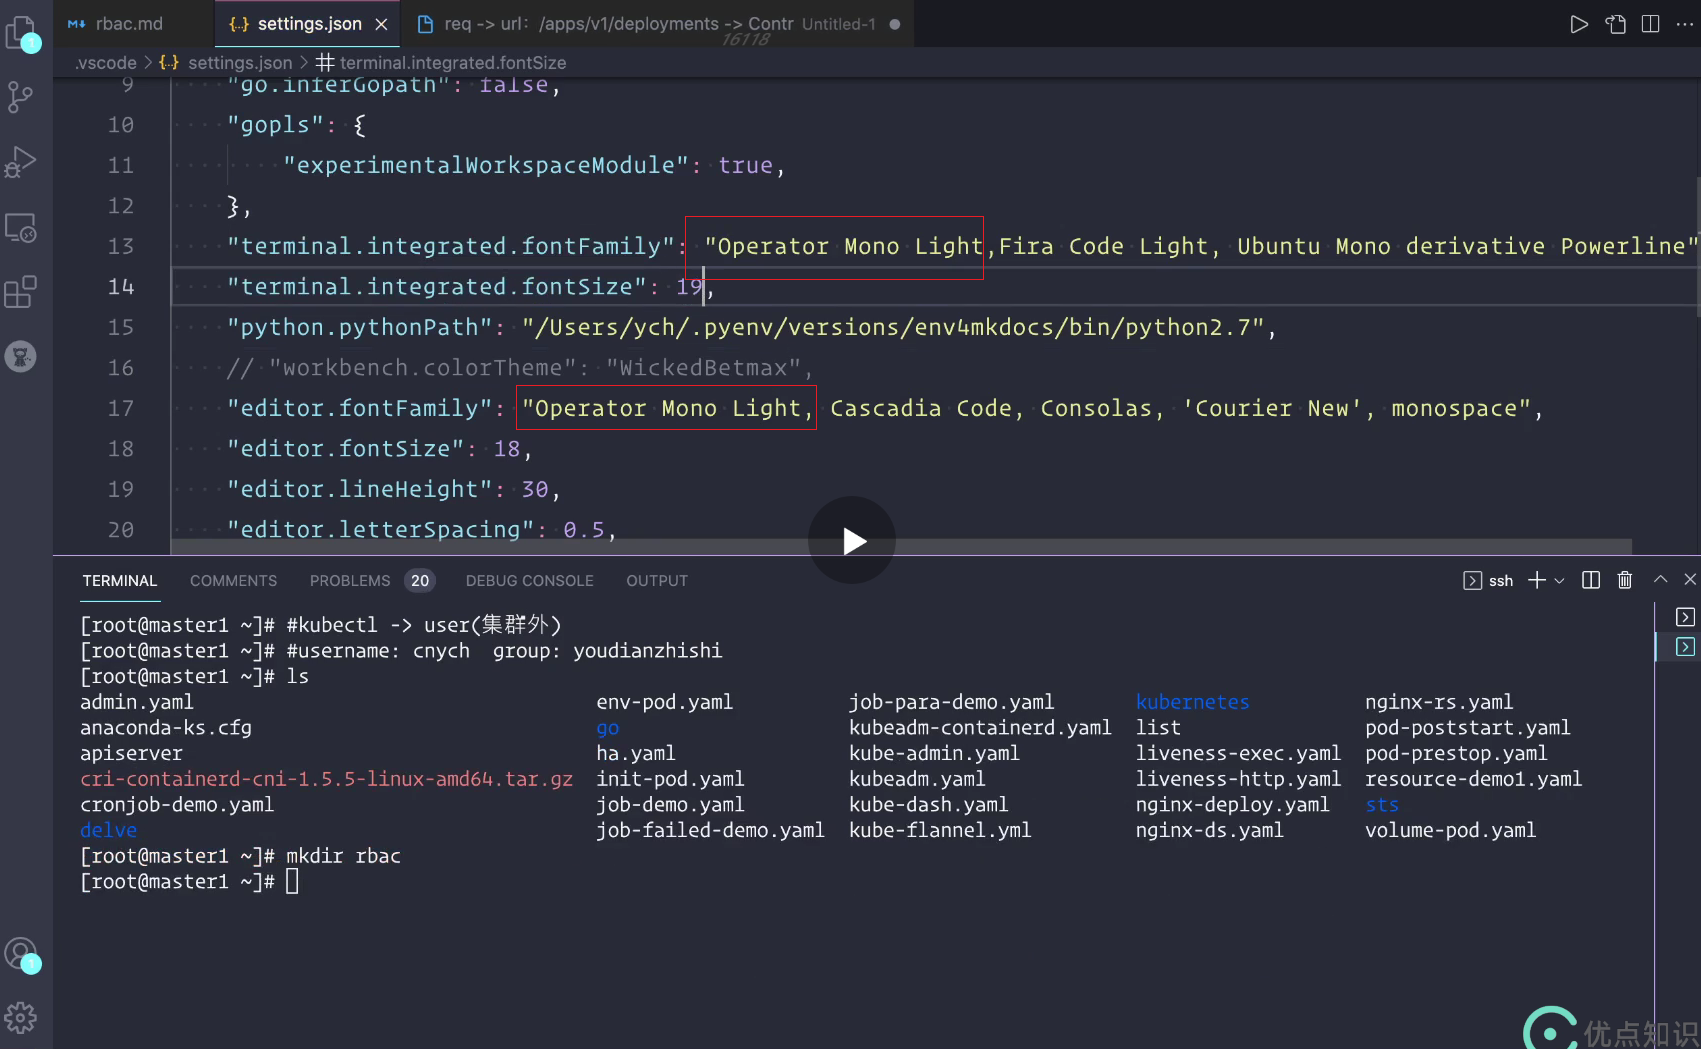Select the second terminal in side list
Viewport: 1701px width, 1049px height.
[1685, 647]
